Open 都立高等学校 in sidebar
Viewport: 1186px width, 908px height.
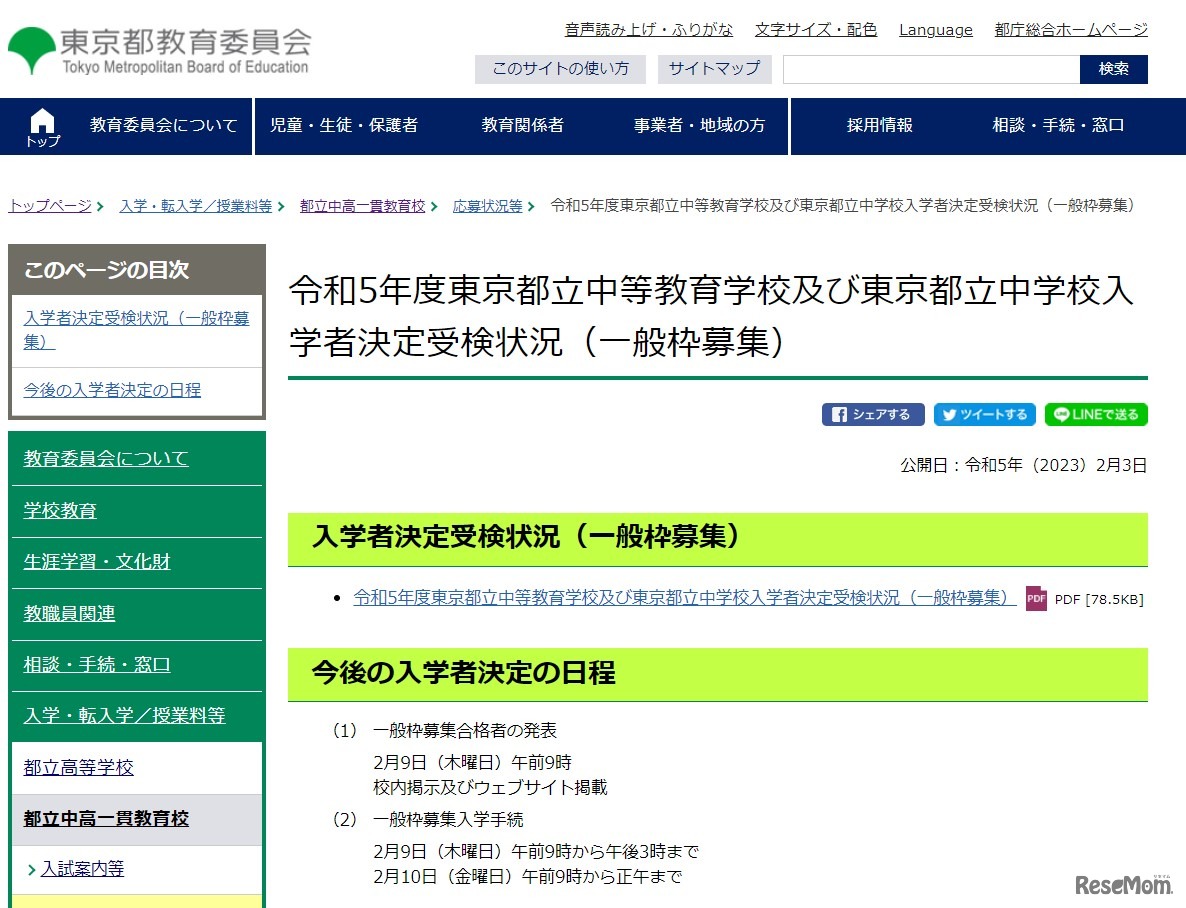pyautogui.click(x=79, y=768)
